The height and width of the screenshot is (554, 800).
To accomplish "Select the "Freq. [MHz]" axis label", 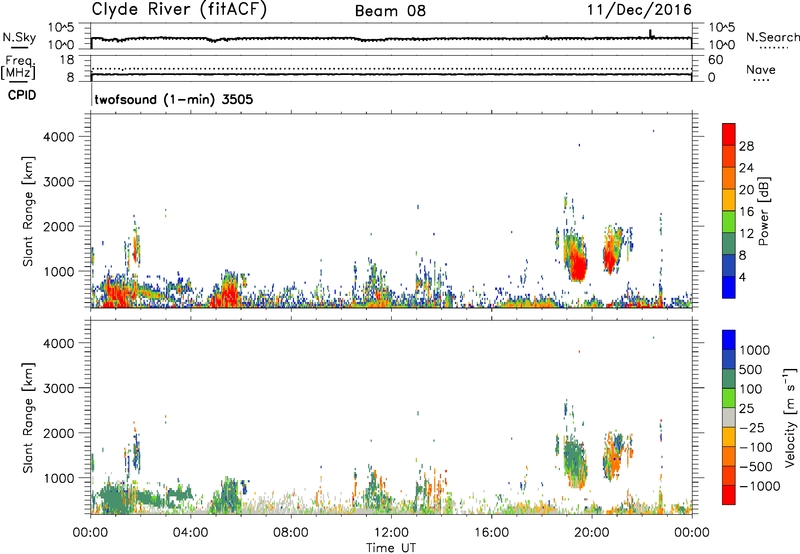I will tap(18, 68).
